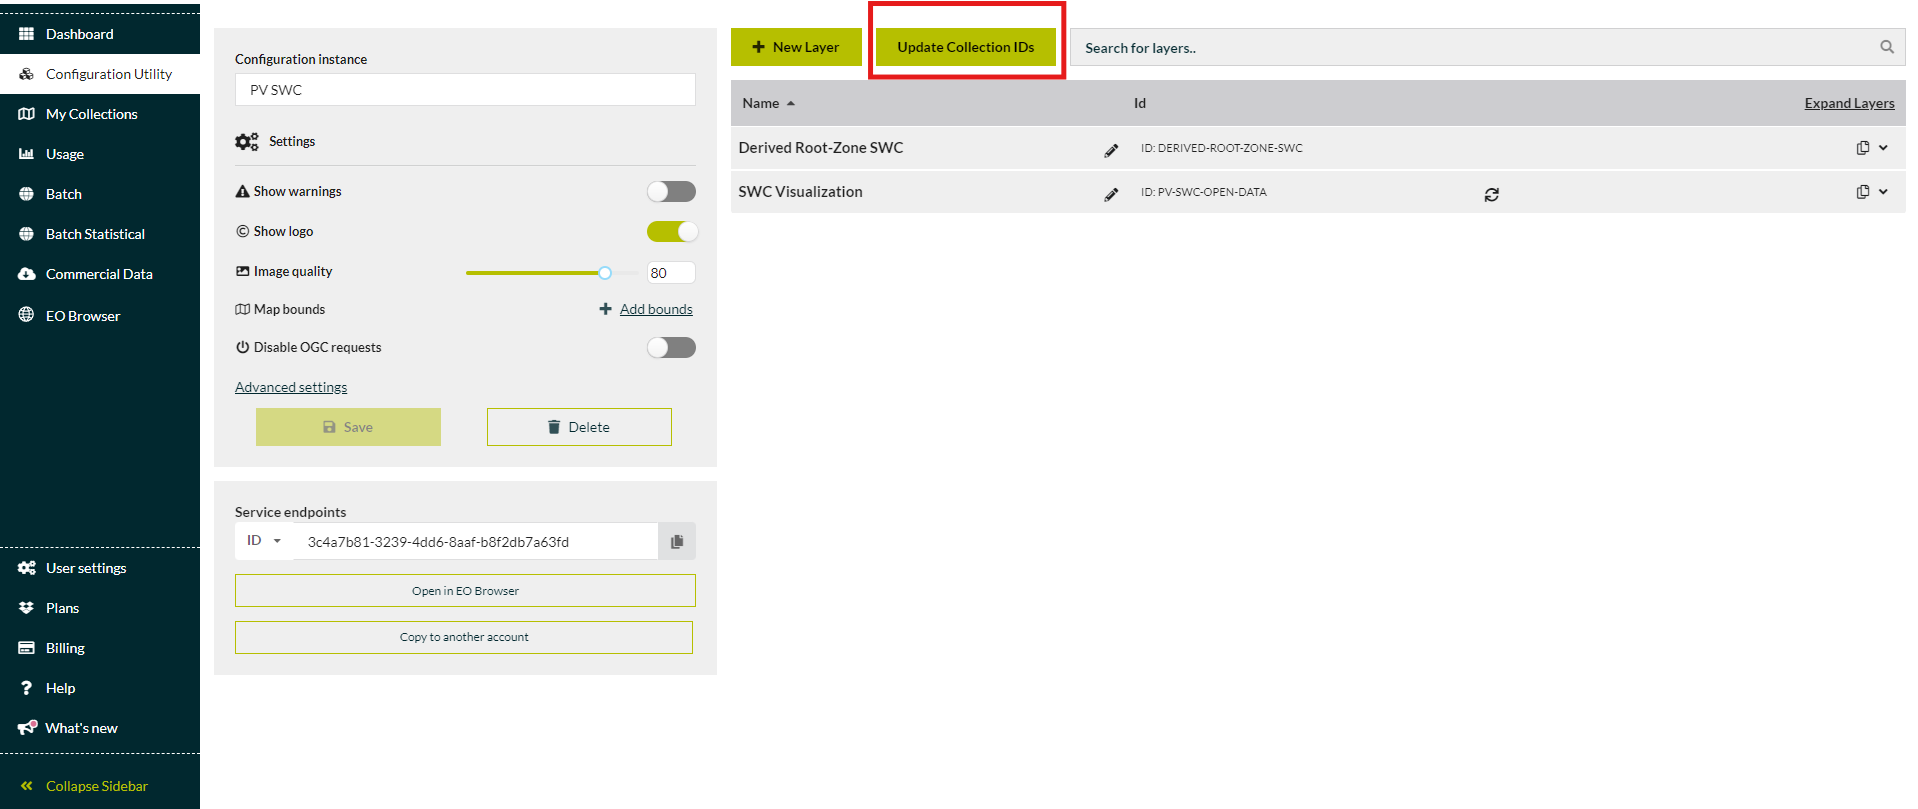Click the New Layer button
Image resolution: width=1918 pixels, height=809 pixels.
tap(796, 47)
